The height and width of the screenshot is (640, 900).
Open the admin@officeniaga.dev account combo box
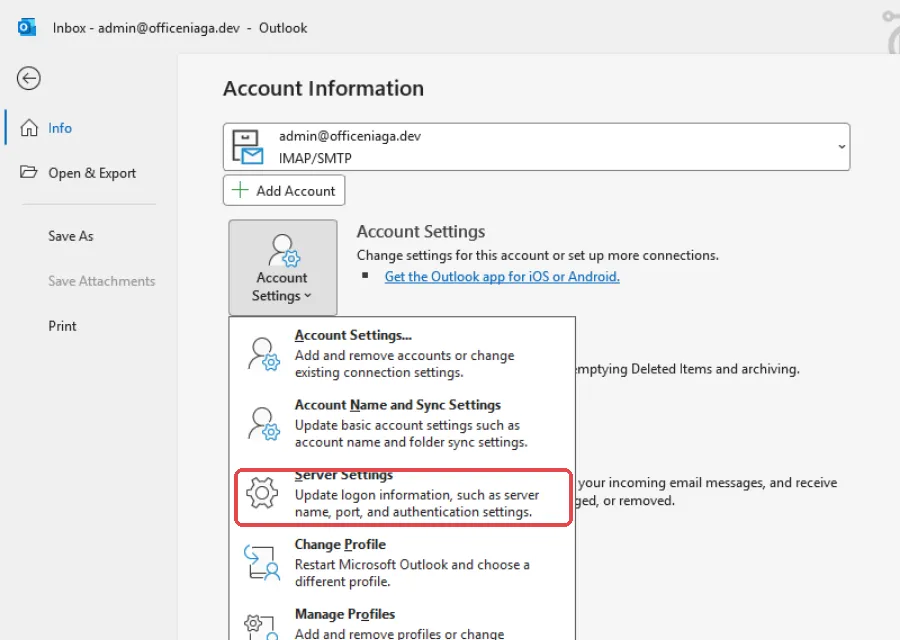pyautogui.click(x=536, y=147)
